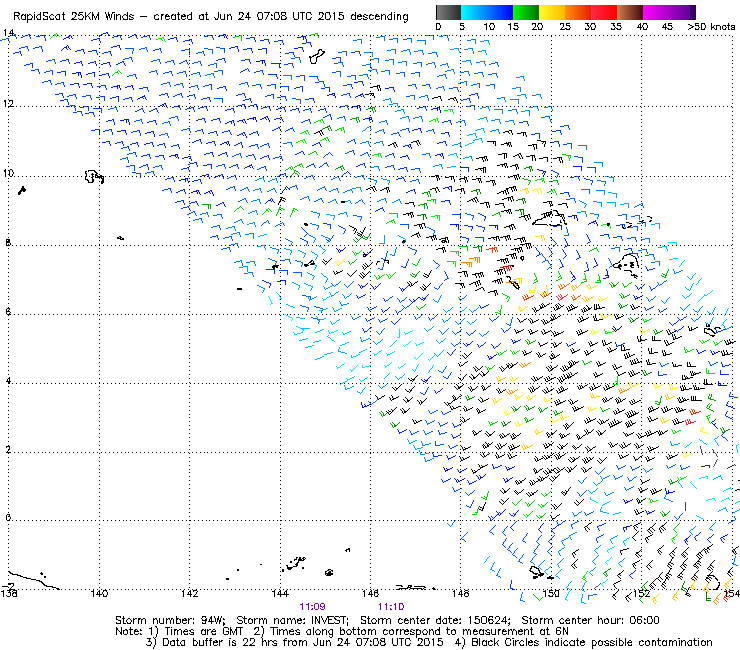
Task: Click 'Storm center date: 150624' text
Action: coord(436,620)
